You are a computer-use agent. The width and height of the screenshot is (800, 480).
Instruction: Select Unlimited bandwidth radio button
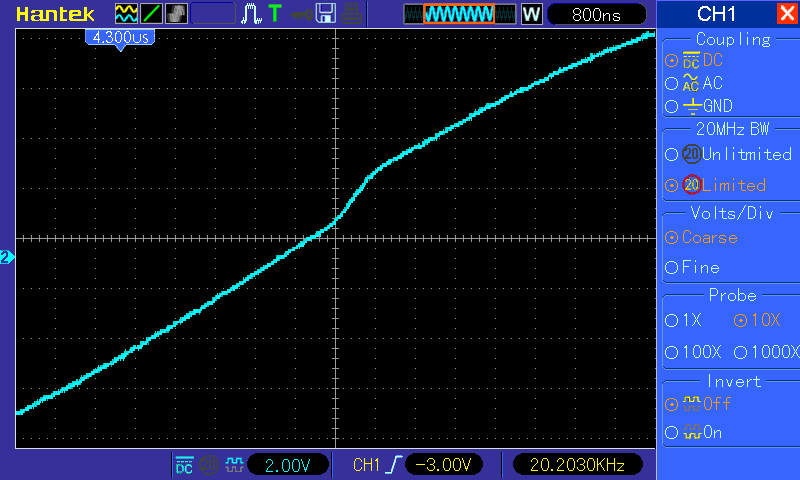[x=671, y=154]
